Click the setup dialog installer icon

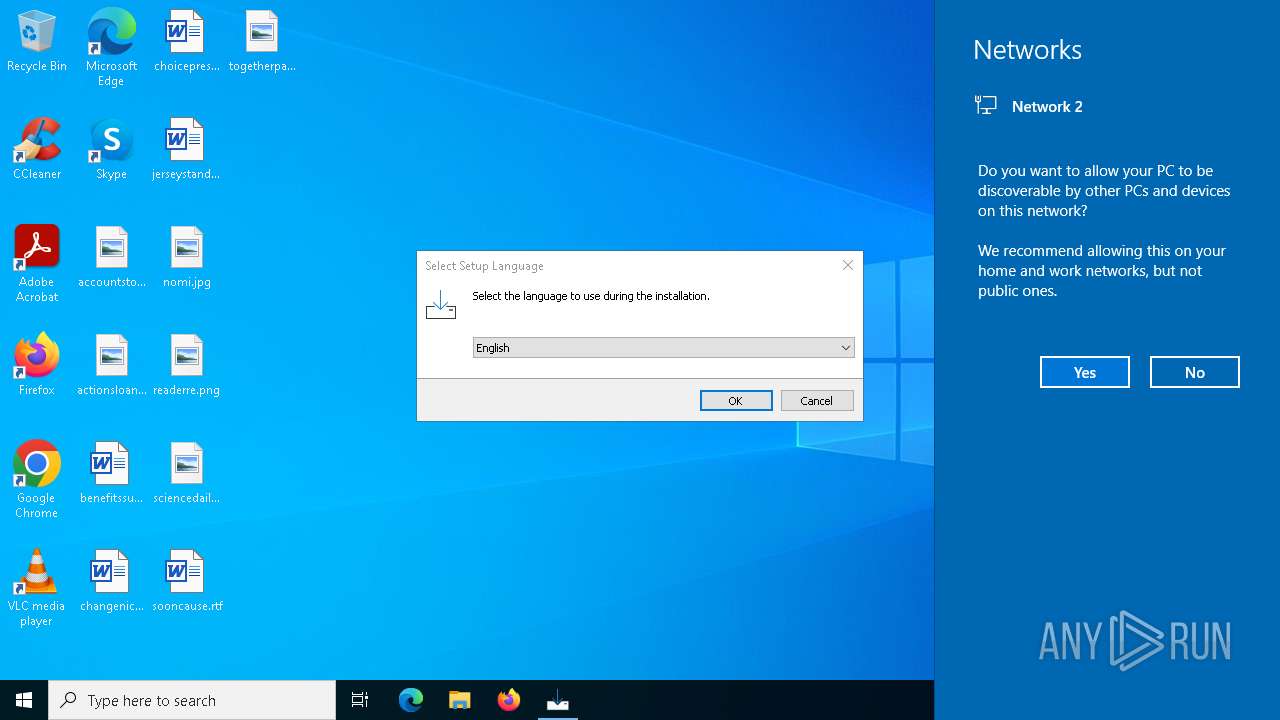(x=441, y=305)
